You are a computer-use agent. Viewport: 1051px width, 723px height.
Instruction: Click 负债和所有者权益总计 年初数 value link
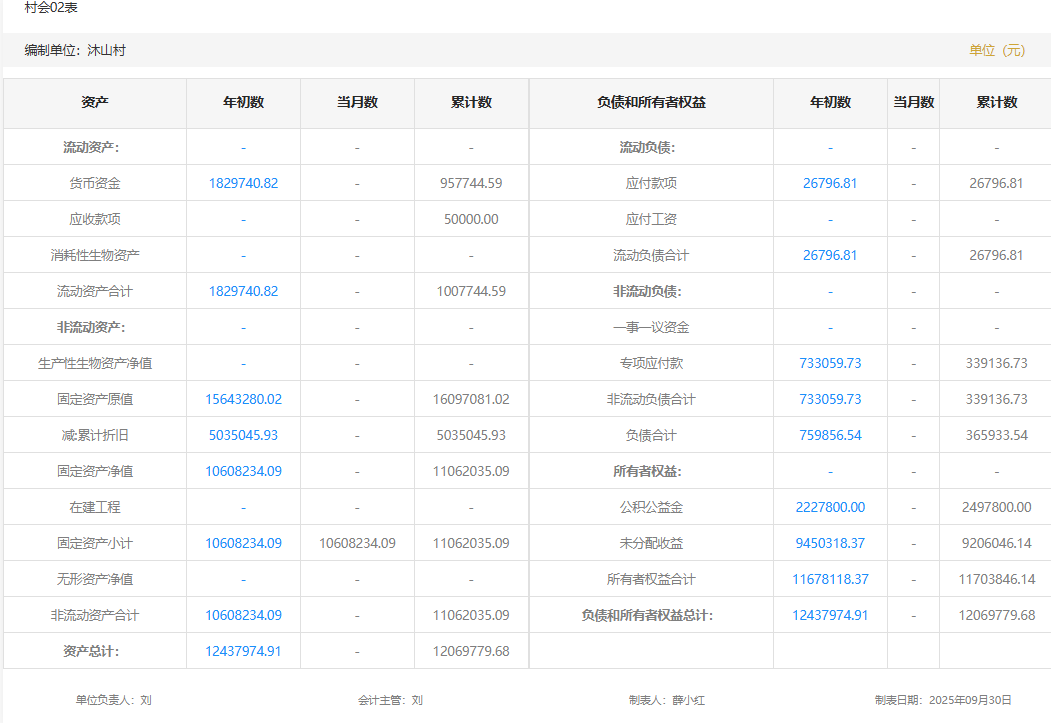[830, 615]
